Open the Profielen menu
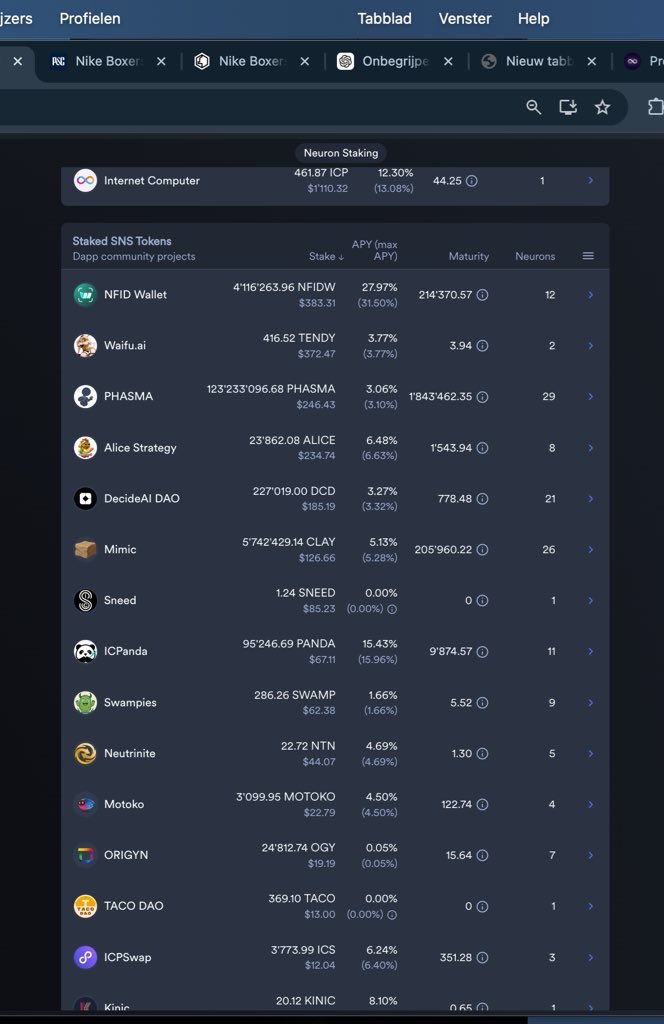The image size is (664, 1024). [89, 18]
